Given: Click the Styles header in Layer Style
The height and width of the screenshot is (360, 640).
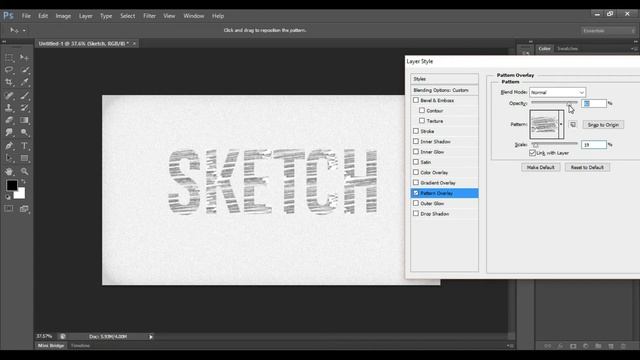Looking at the screenshot, I should 444,79.
